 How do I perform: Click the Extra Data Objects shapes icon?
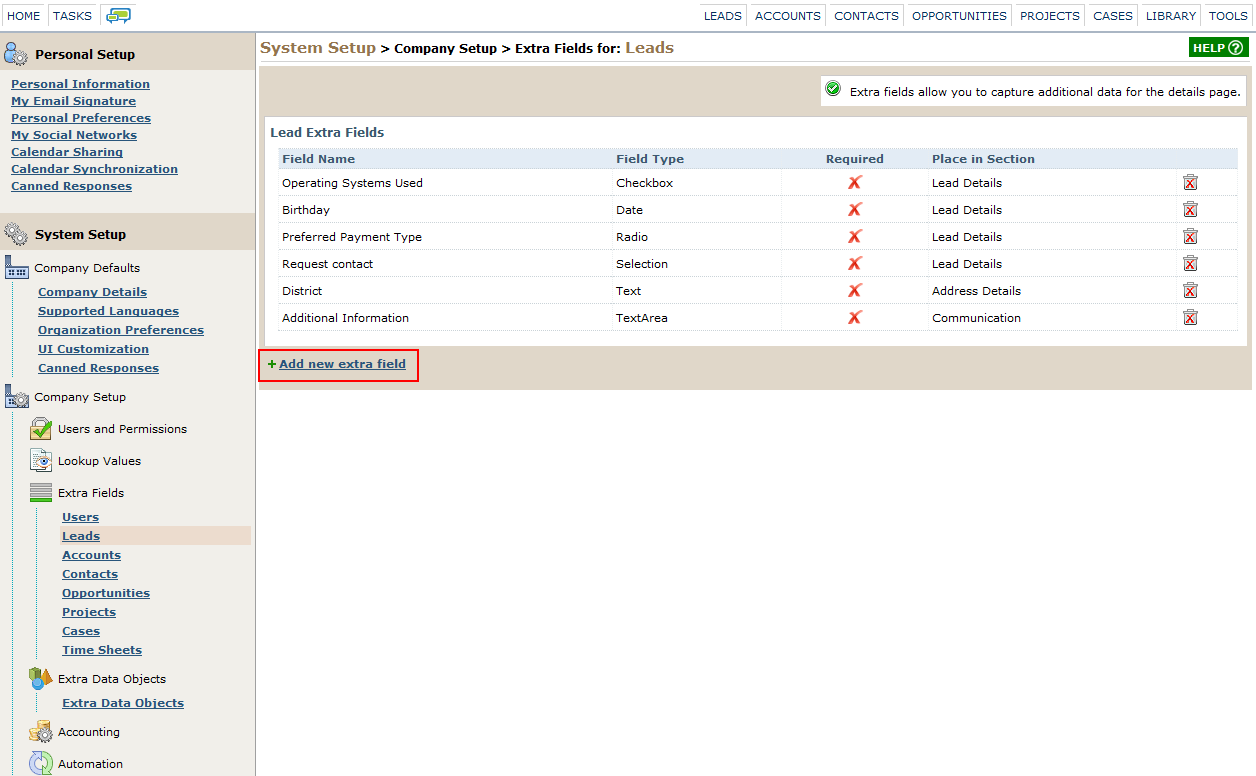tap(41, 679)
